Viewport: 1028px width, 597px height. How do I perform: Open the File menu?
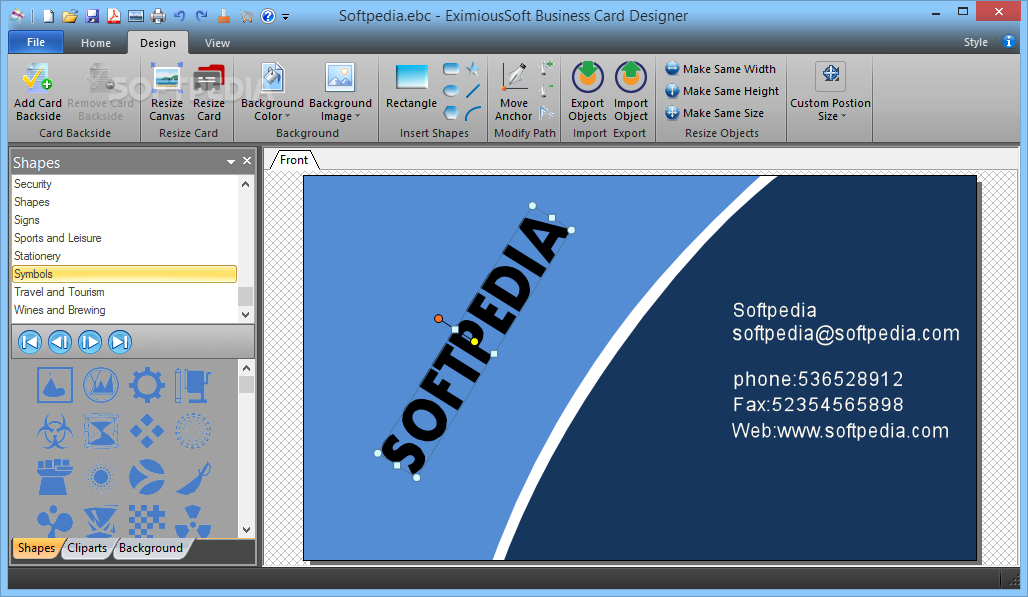coord(36,42)
